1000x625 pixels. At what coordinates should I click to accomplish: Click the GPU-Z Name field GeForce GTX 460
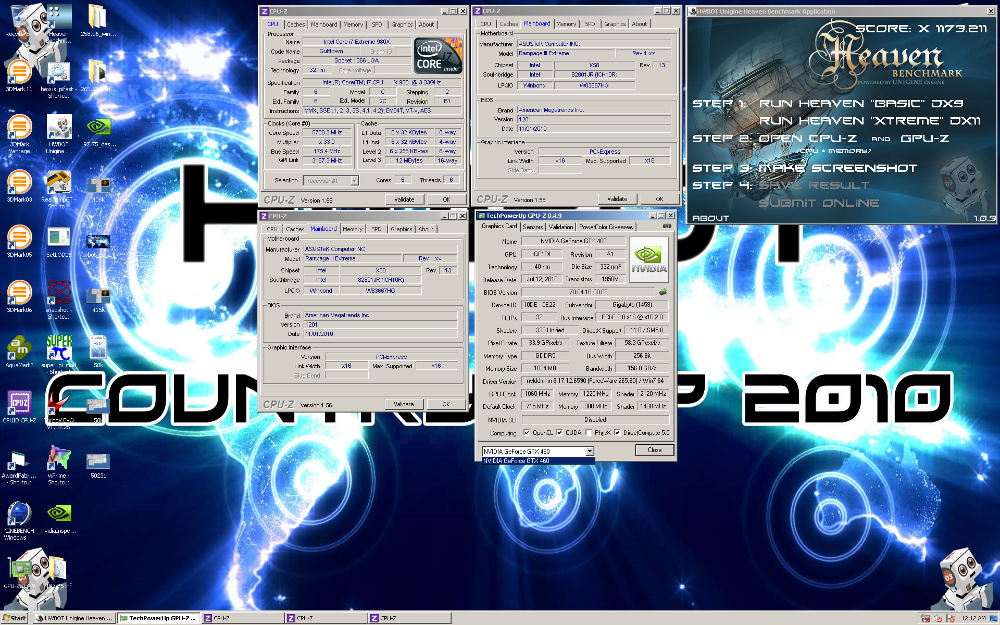573,241
